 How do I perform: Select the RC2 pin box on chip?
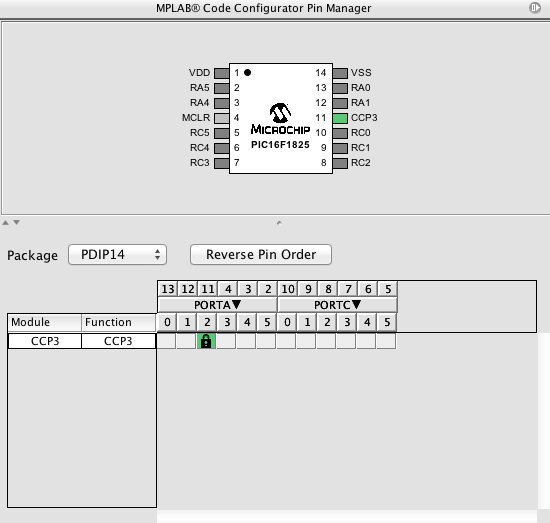tap(340, 163)
